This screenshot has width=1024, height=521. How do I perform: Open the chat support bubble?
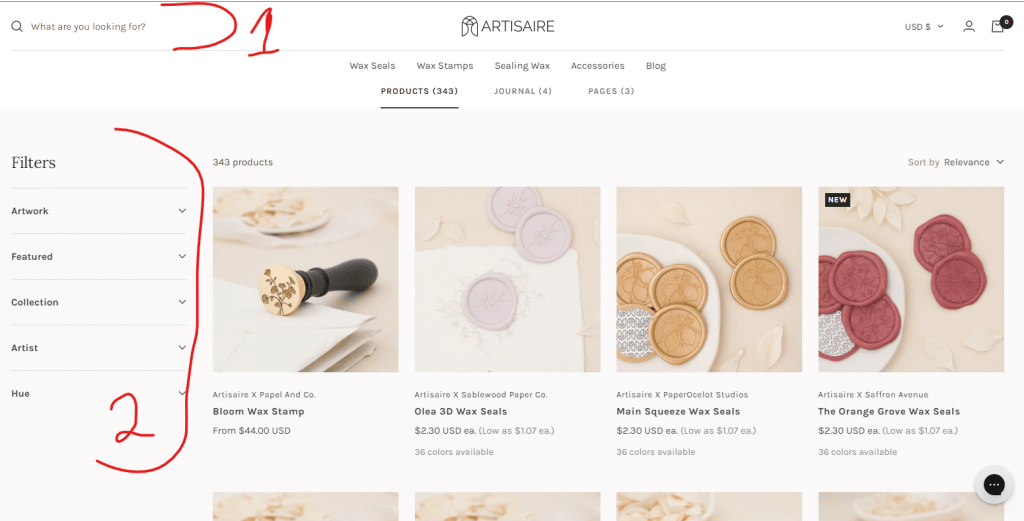(994, 484)
